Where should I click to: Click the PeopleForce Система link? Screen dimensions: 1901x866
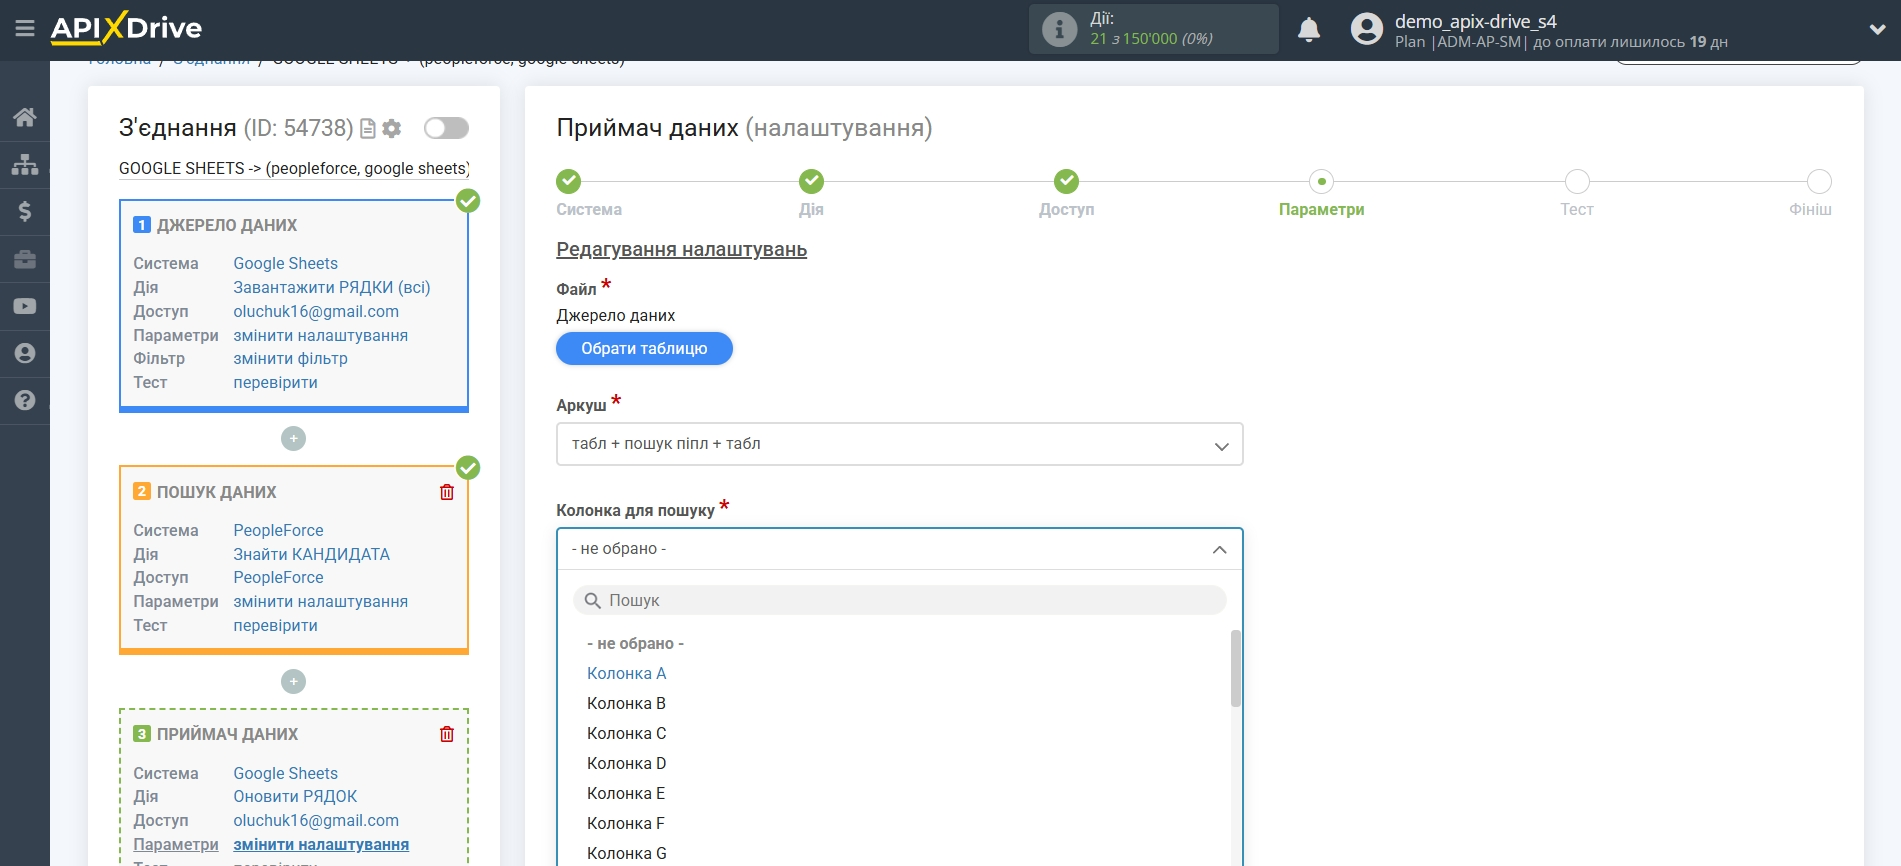click(x=278, y=530)
